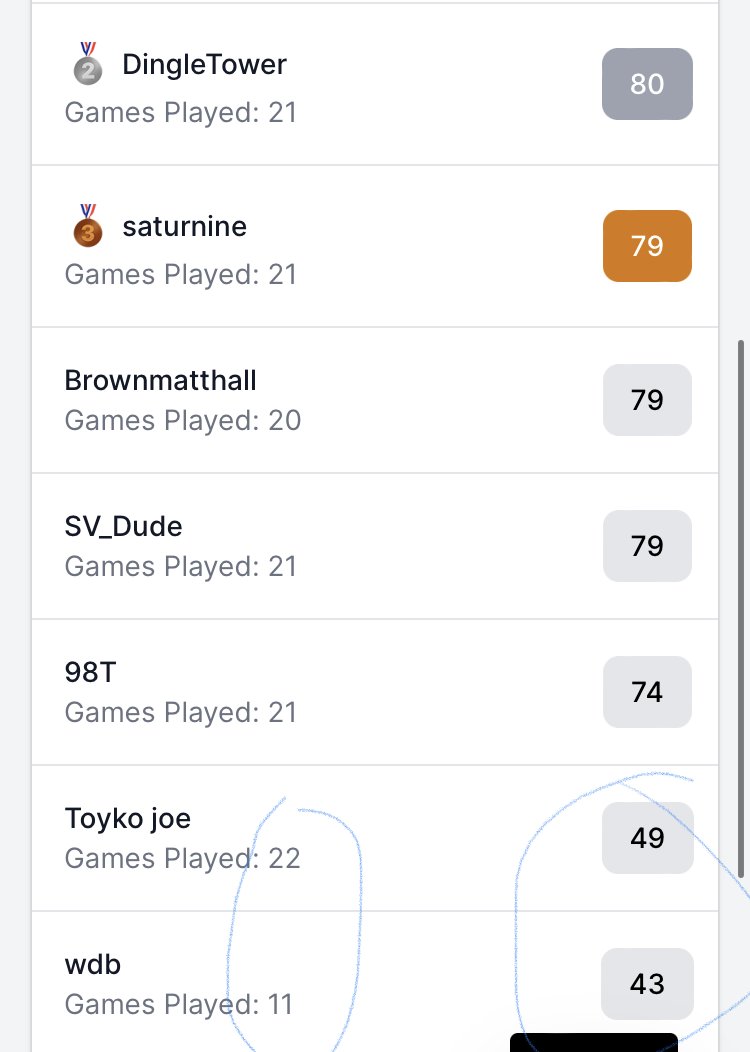
Task: Click Brownmatthall's 79 score badge
Action: (x=647, y=400)
